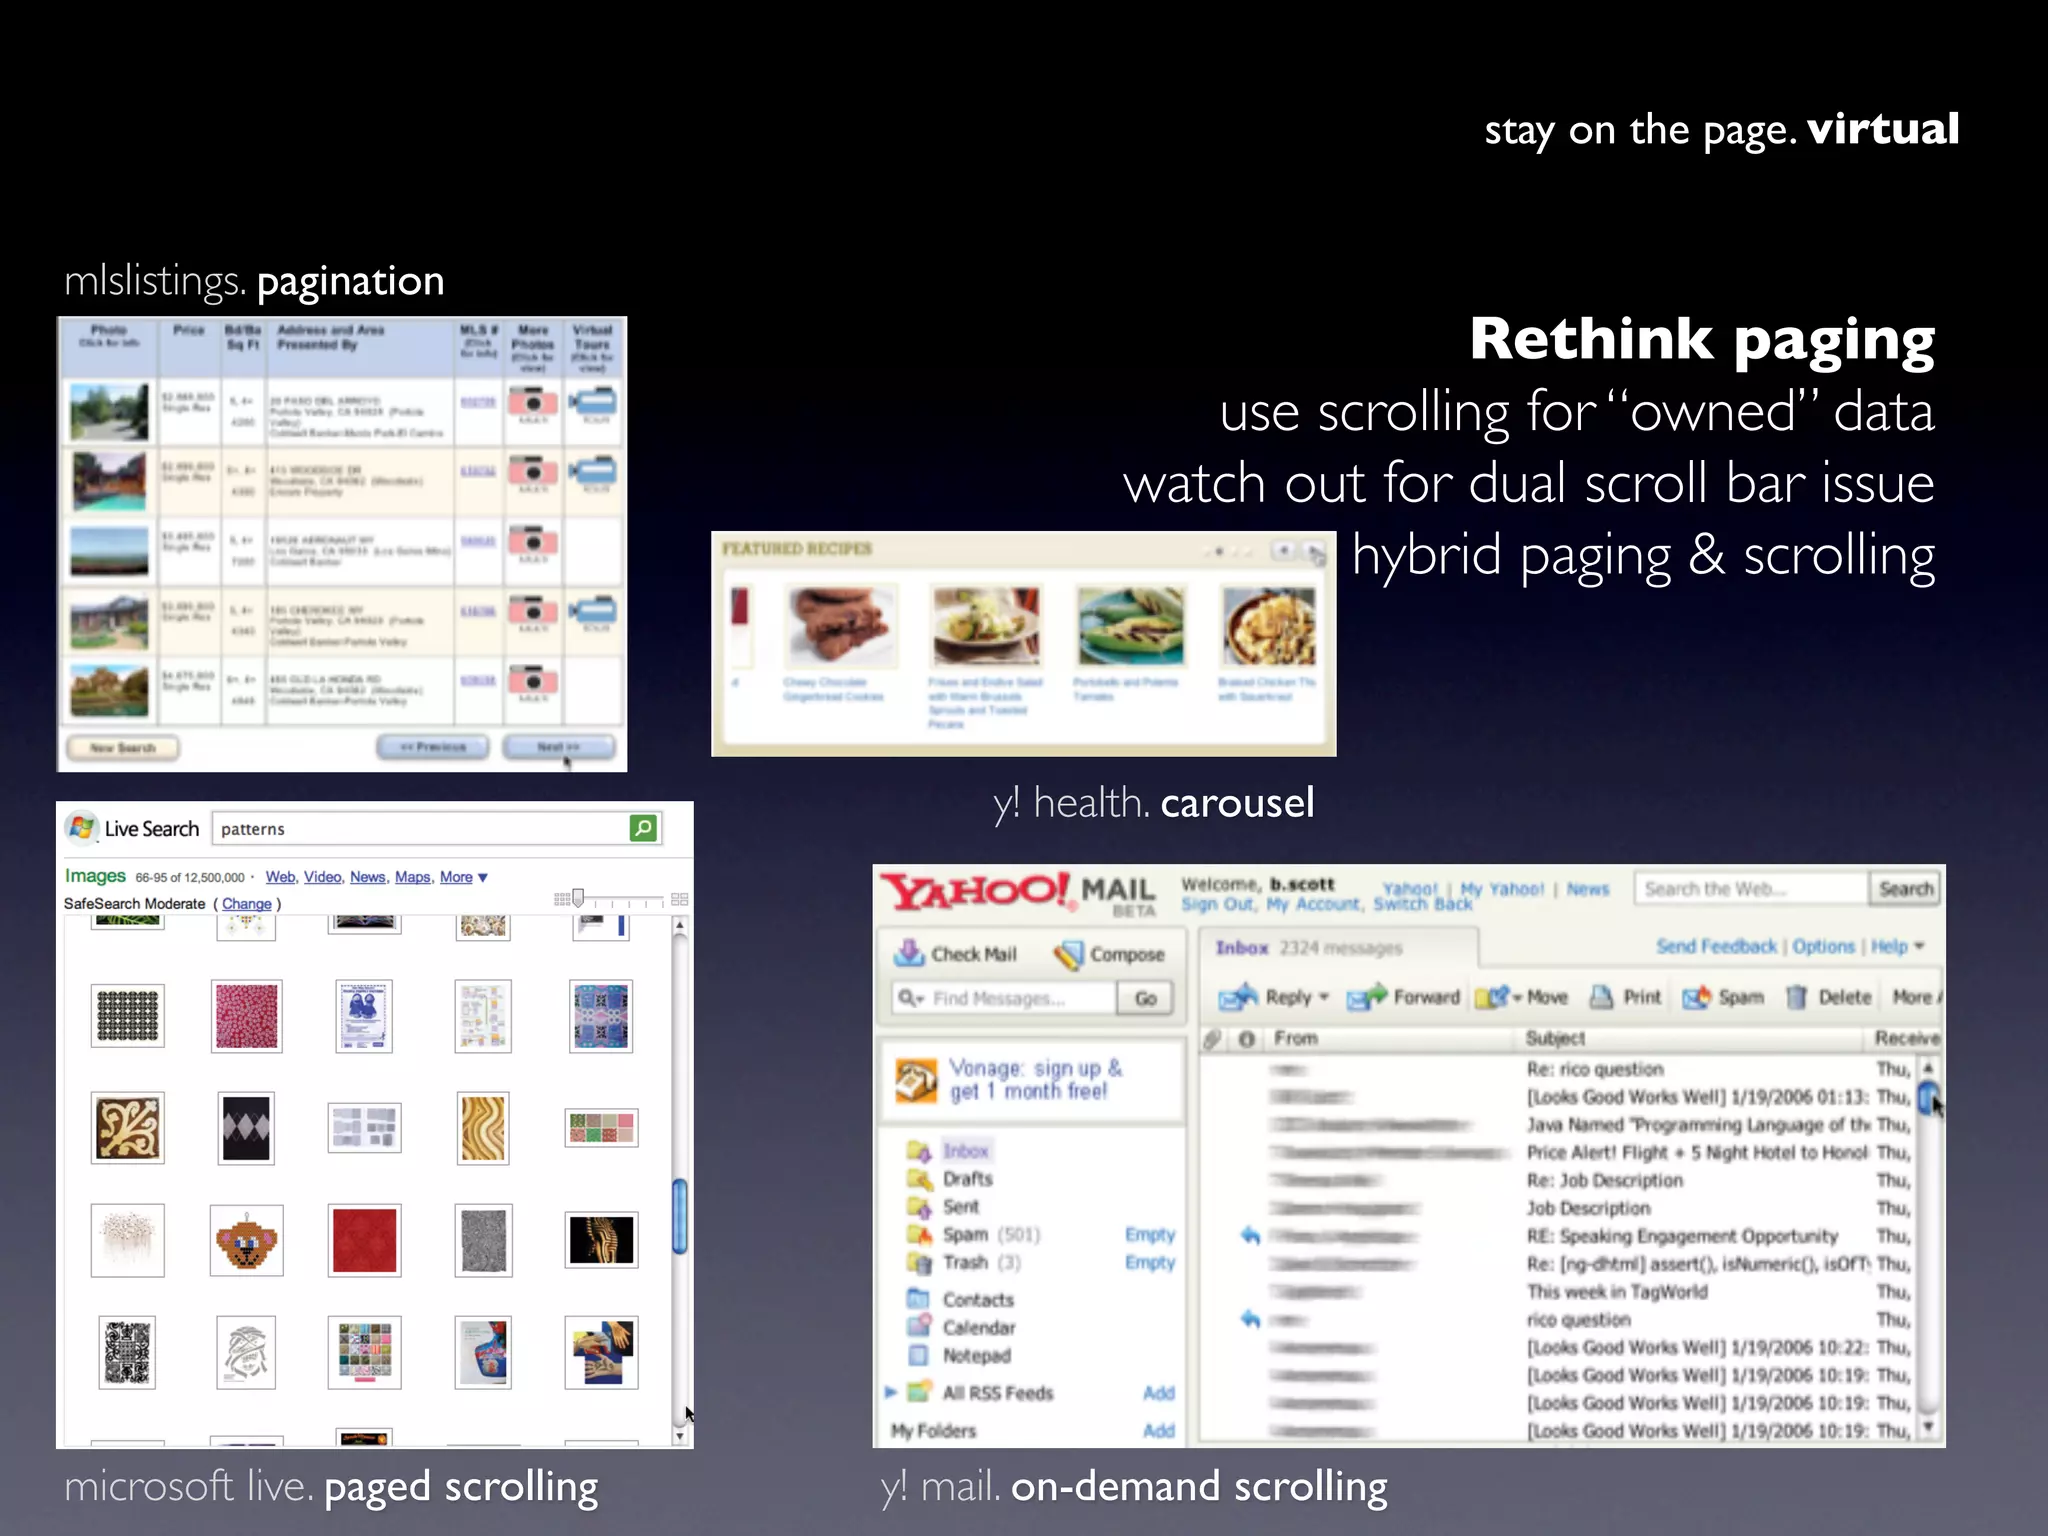The width and height of the screenshot is (2048, 1536).
Task: Click the Search the Web input field
Action: pyautogui.click(x=1752, y=889)
